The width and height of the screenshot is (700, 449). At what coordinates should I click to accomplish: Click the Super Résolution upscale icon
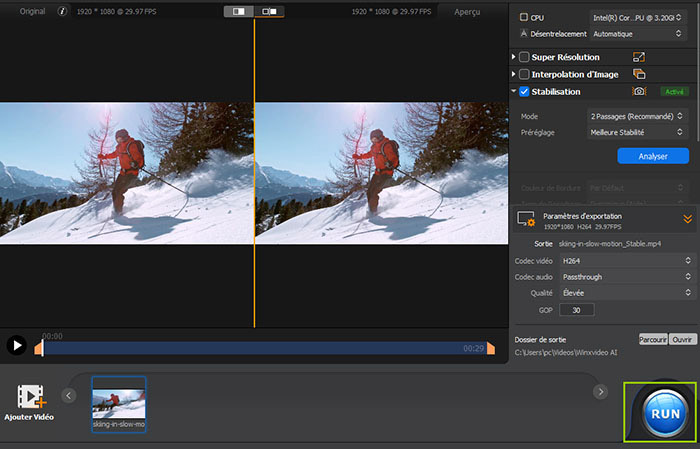639,57
